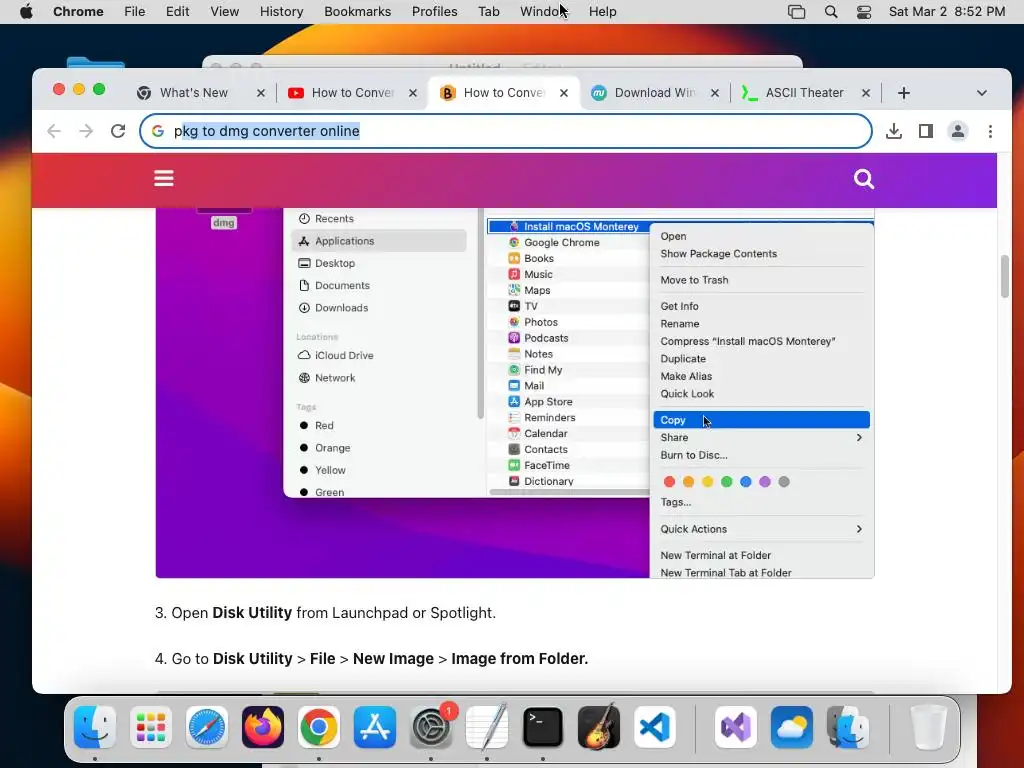Open Launchpad from the Dock
The width and height of the screenshot is (1024, 768).
click(x=151, y=727)
